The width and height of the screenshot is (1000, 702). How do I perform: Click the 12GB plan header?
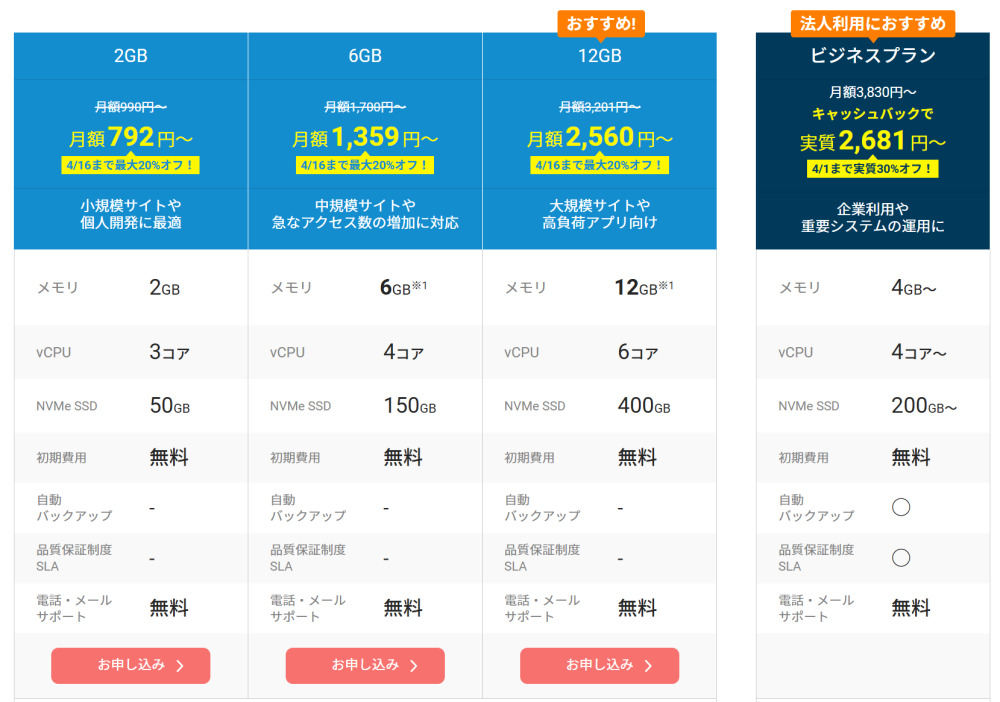[x=598, y=56]
